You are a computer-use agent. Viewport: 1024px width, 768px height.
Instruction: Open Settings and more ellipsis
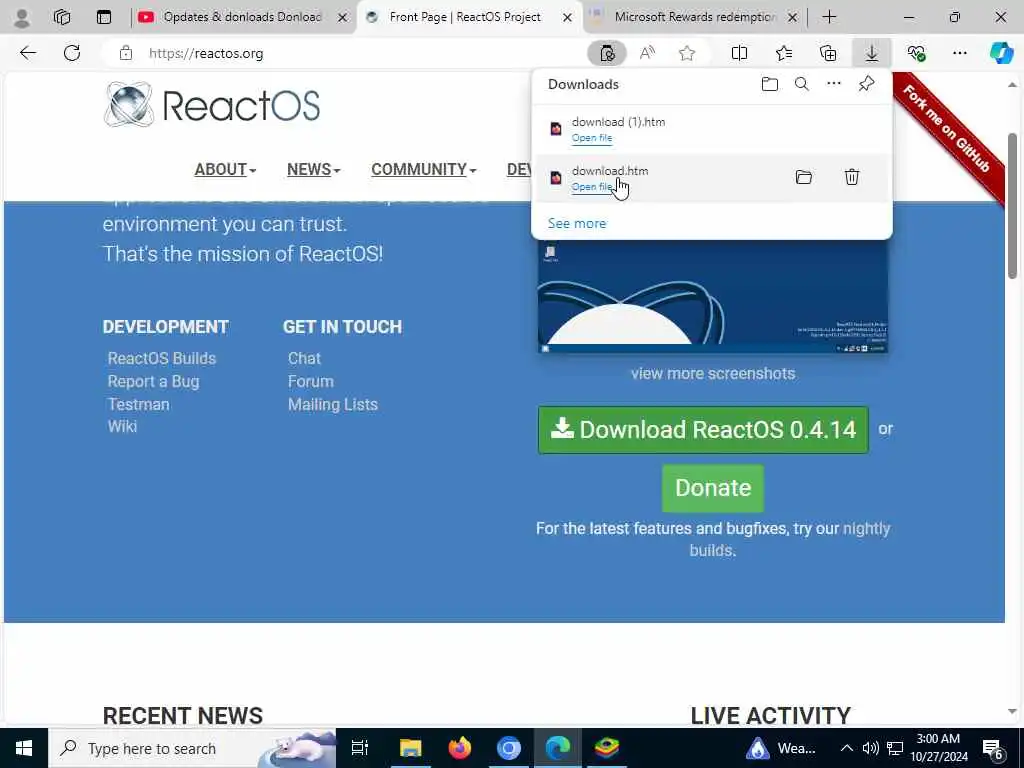point(959,53)
